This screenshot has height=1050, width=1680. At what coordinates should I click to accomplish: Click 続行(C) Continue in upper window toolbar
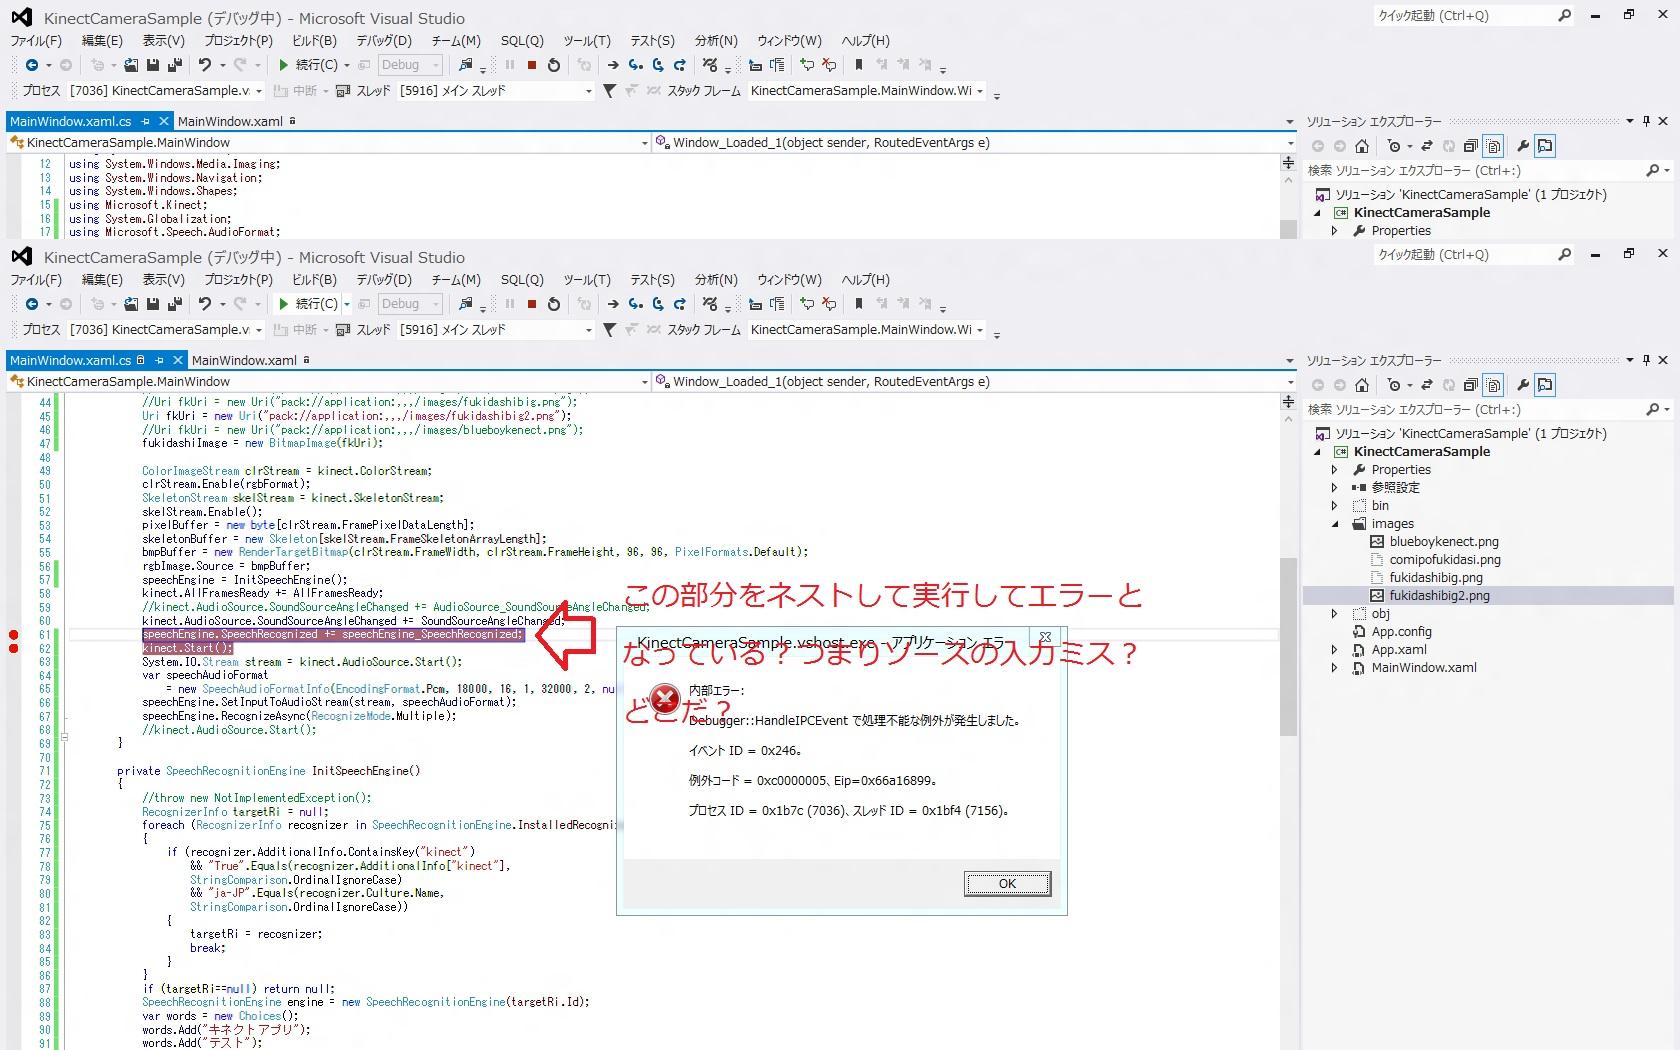308,65
